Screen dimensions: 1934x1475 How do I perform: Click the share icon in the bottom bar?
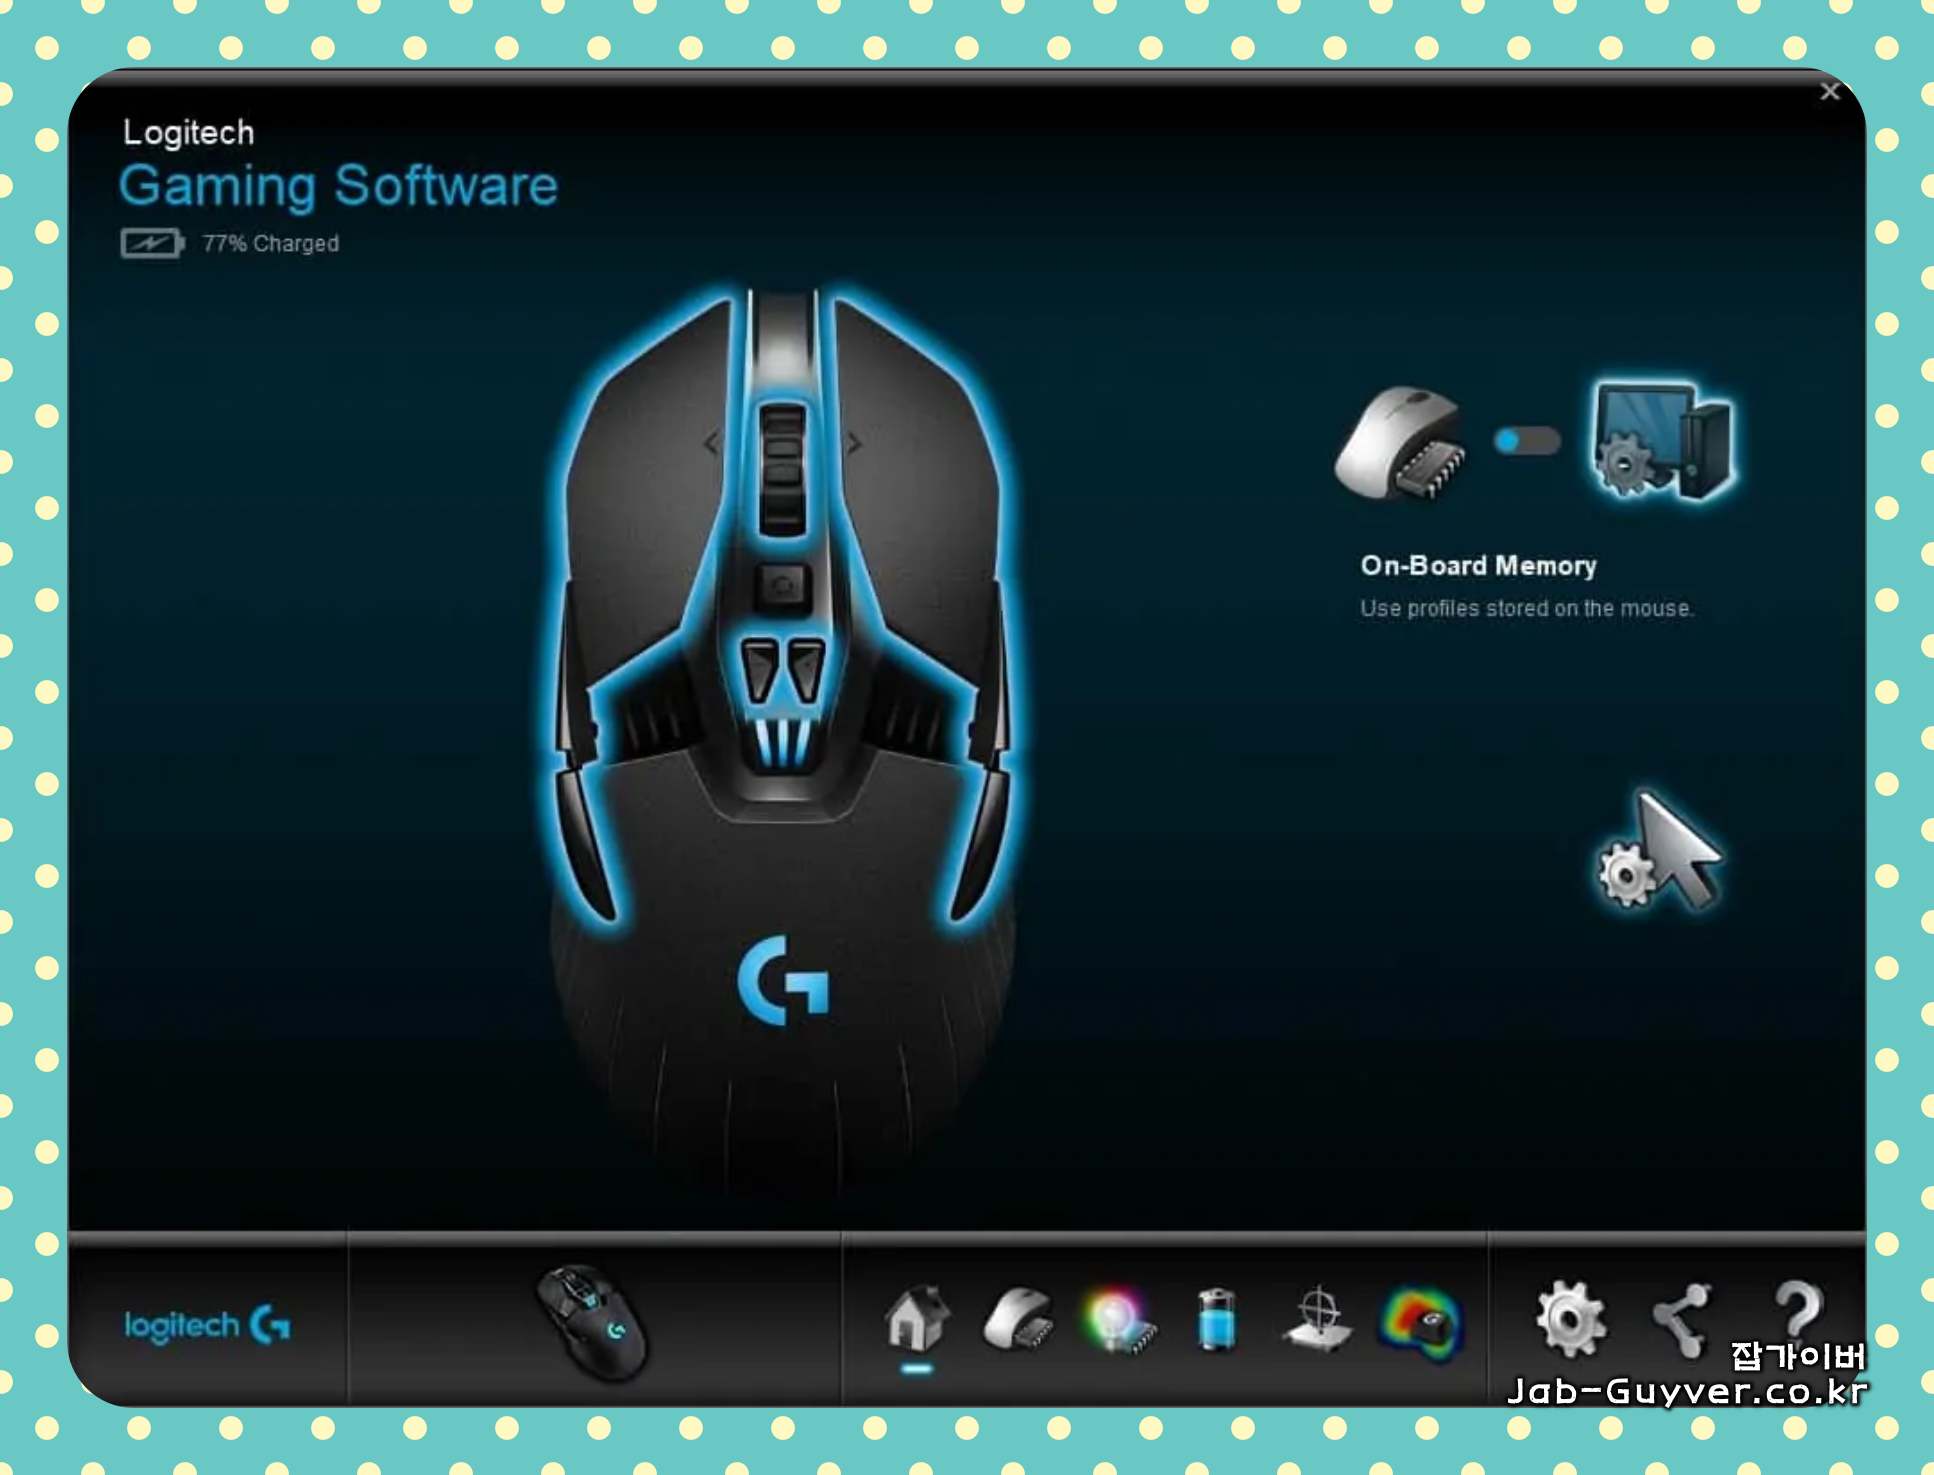click(x=1682, y=1320)
